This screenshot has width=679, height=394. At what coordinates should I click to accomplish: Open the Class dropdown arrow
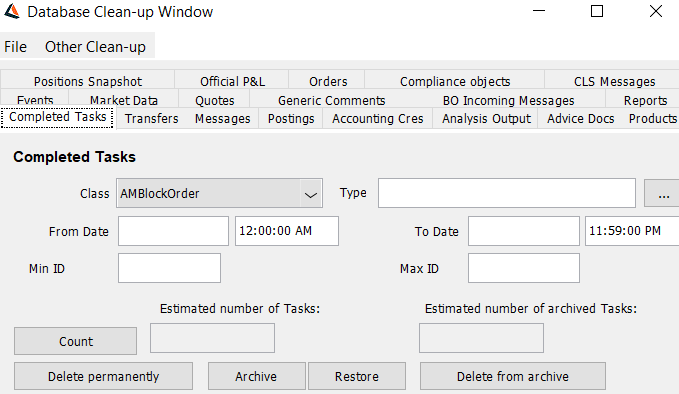coord(310,194)
